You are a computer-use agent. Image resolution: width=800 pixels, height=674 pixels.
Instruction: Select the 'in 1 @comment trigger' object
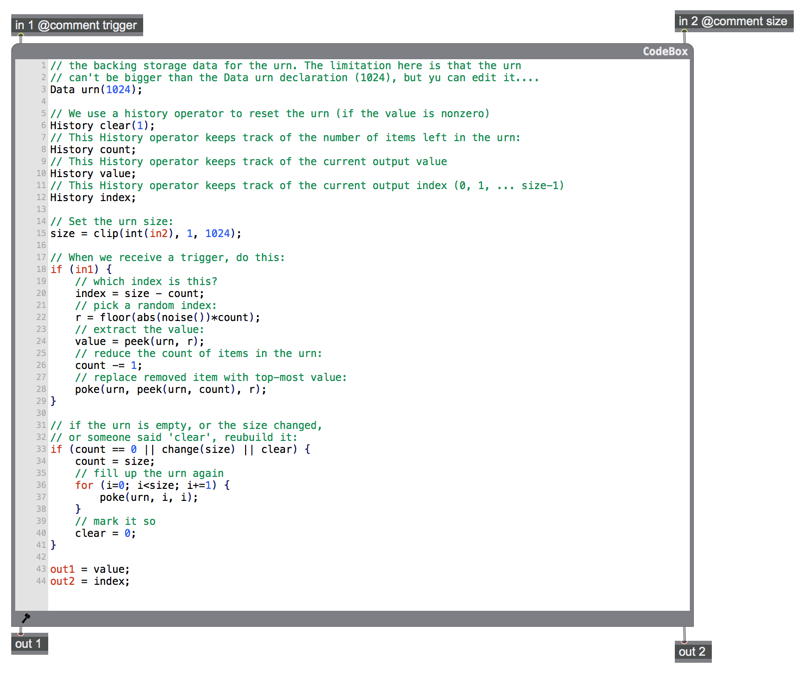77,25
